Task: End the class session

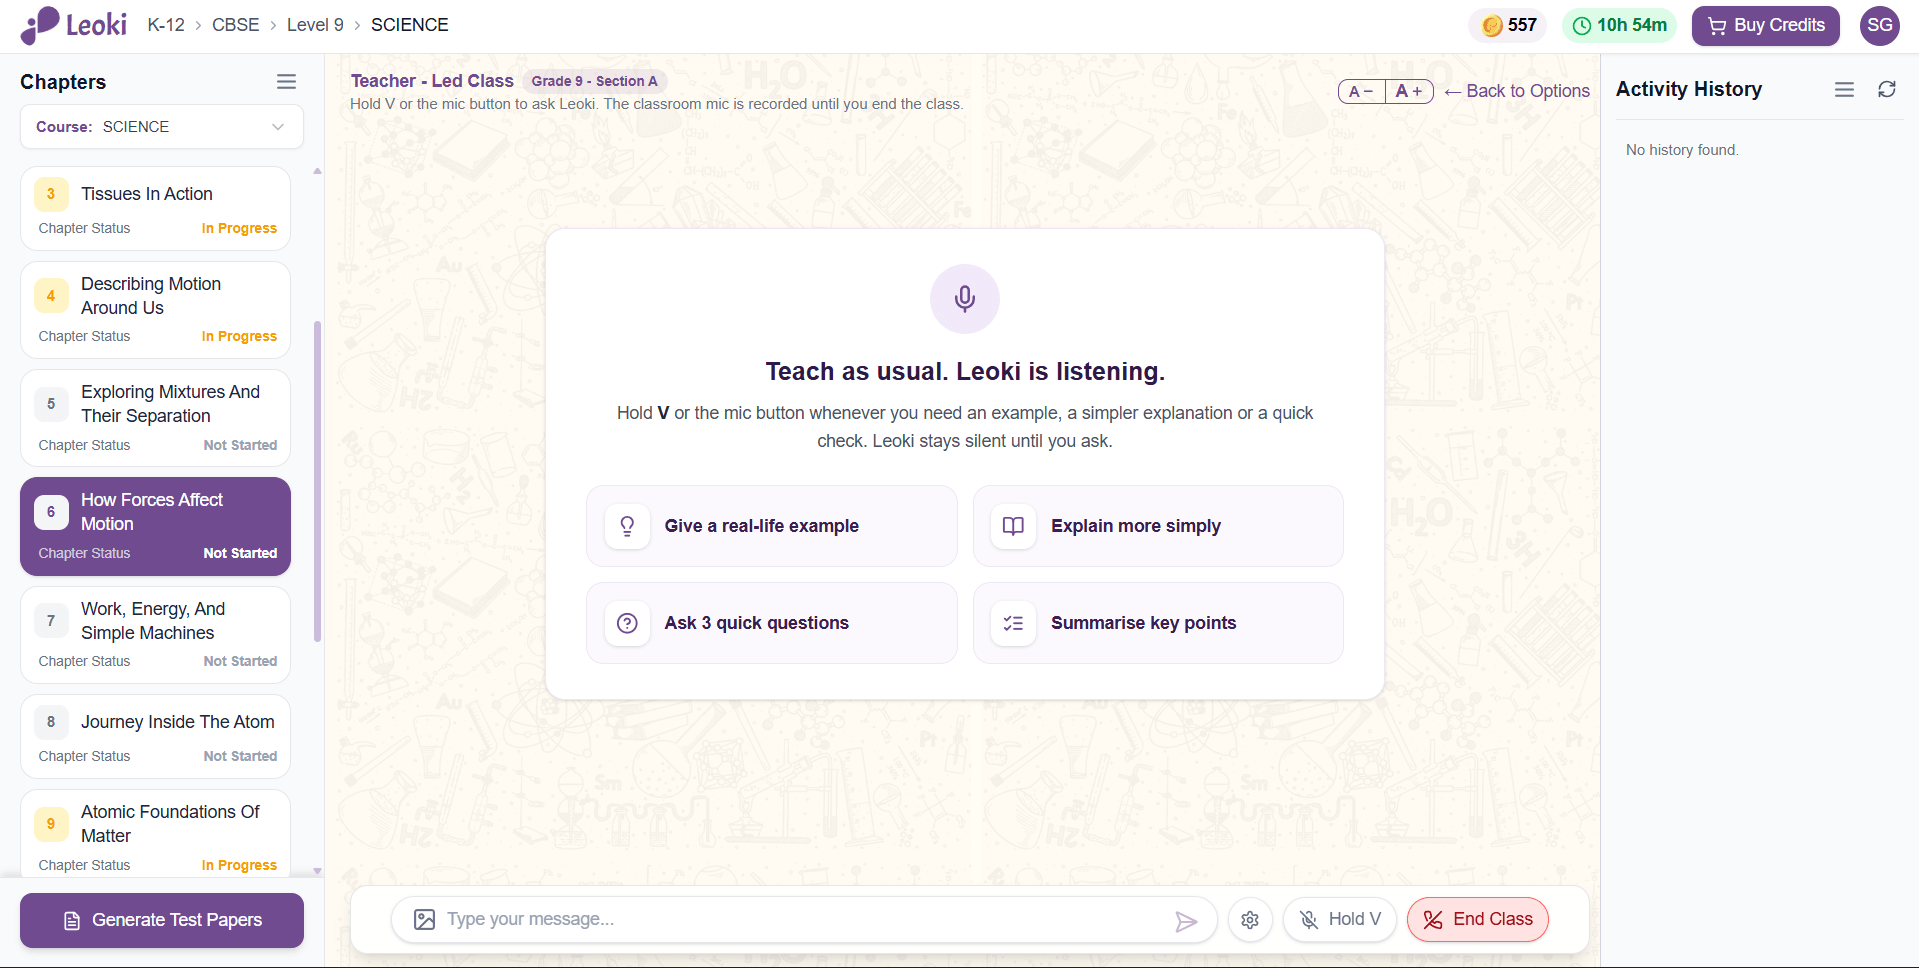Action: [1478, 920]
